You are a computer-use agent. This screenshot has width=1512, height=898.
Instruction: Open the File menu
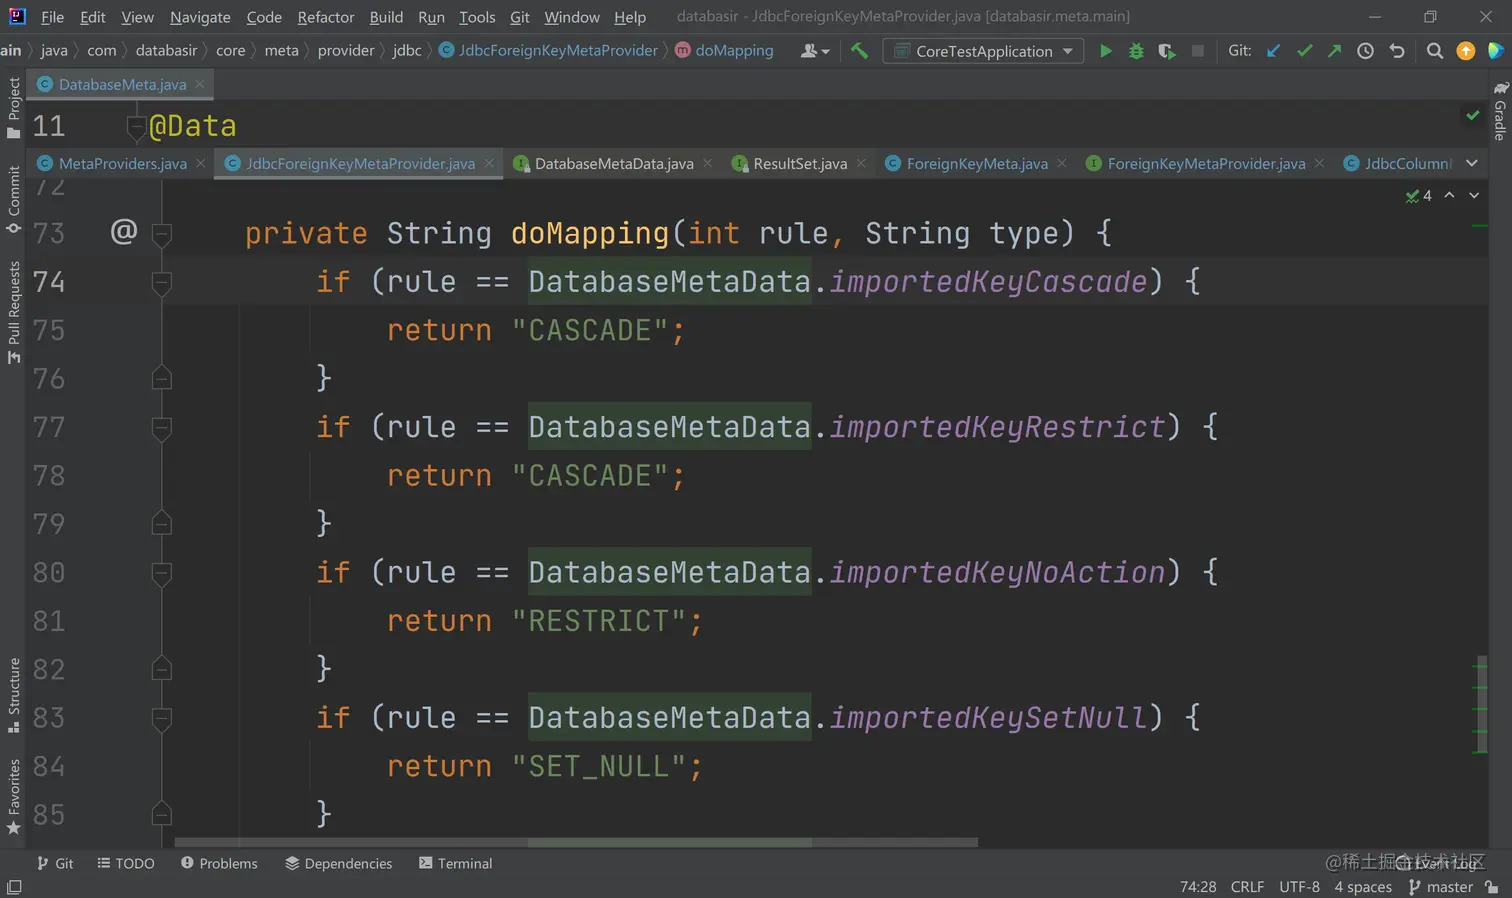point(53,17)
